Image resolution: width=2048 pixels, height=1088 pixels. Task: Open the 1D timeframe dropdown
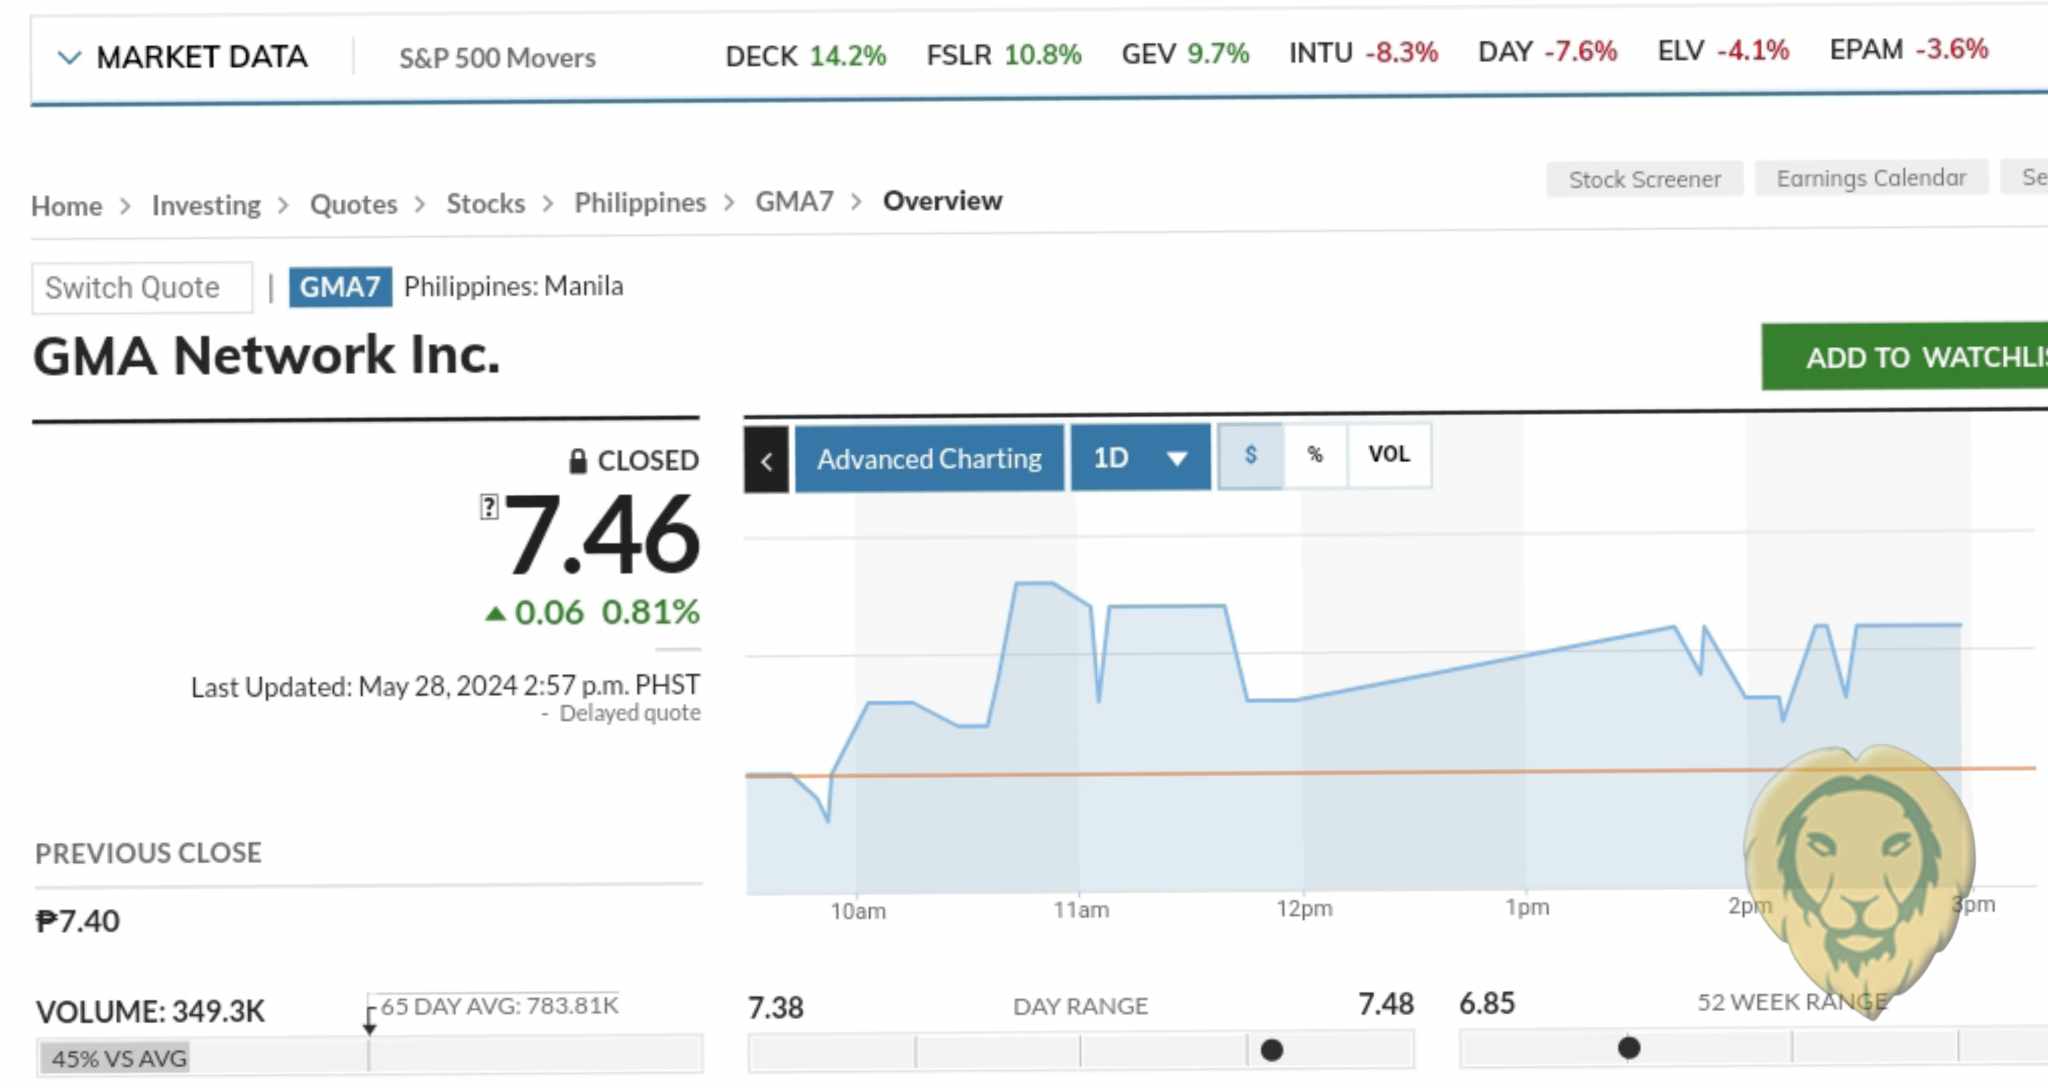[1141, 458]
